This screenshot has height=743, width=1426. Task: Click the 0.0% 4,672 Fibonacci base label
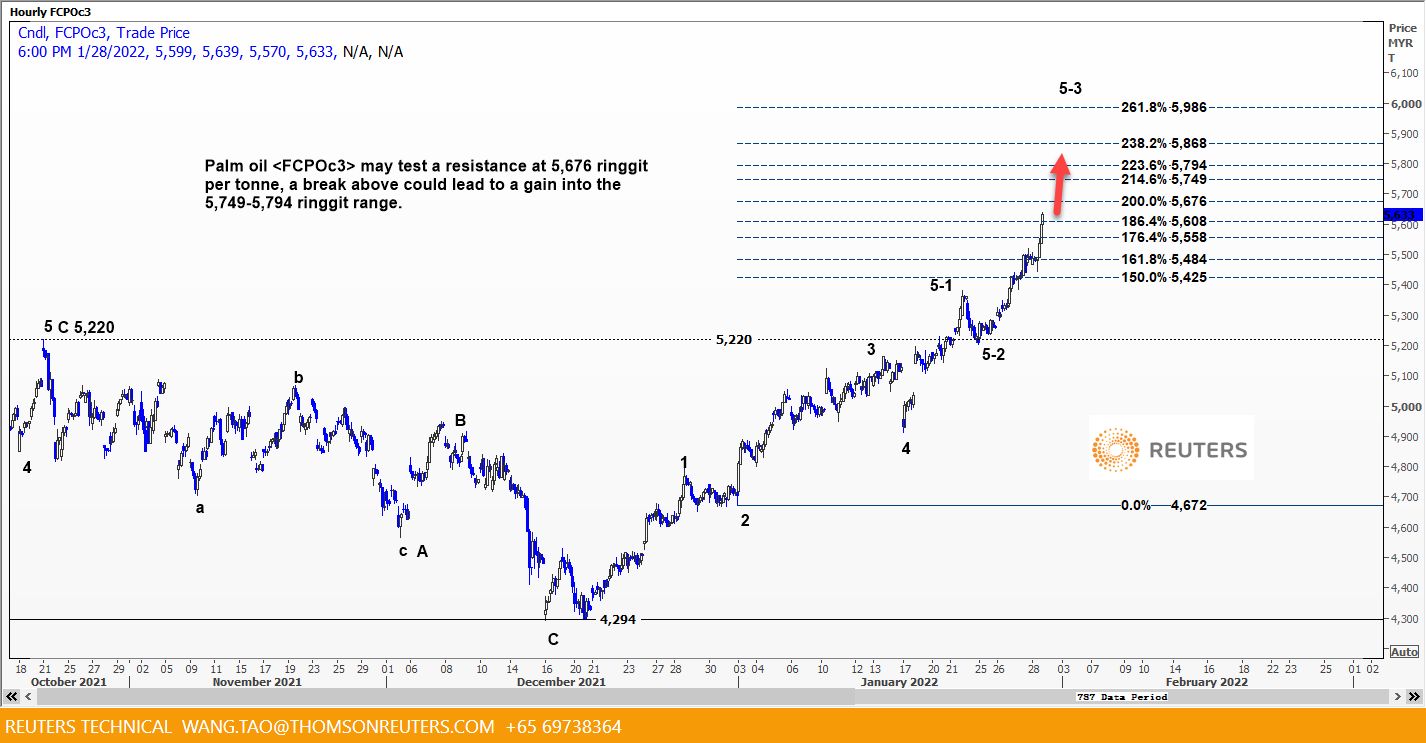pos(1164,505)
